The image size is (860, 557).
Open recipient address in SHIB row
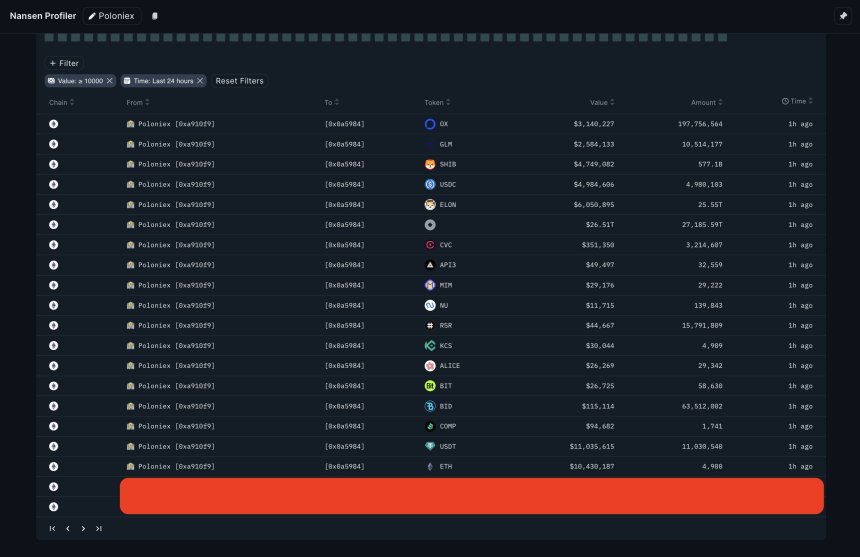pos(344,164)
